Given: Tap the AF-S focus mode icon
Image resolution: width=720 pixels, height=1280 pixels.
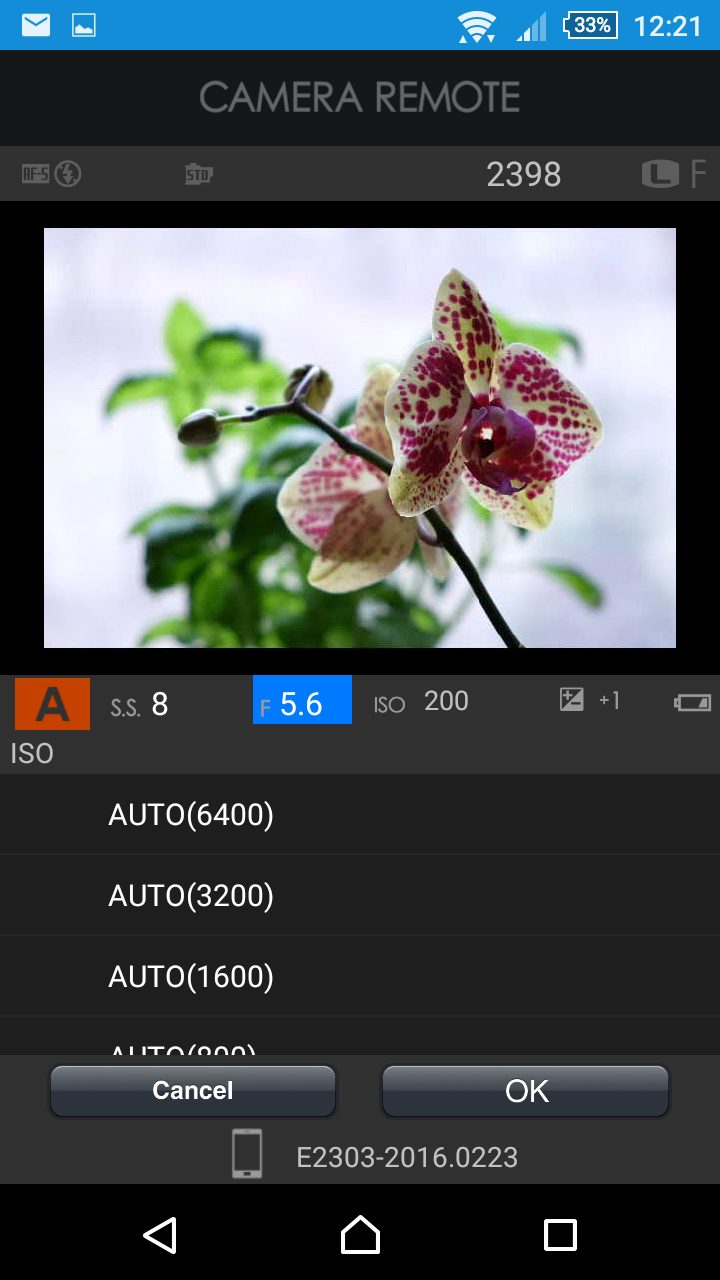Looking at the screenshot, I should tap(36, 174).
